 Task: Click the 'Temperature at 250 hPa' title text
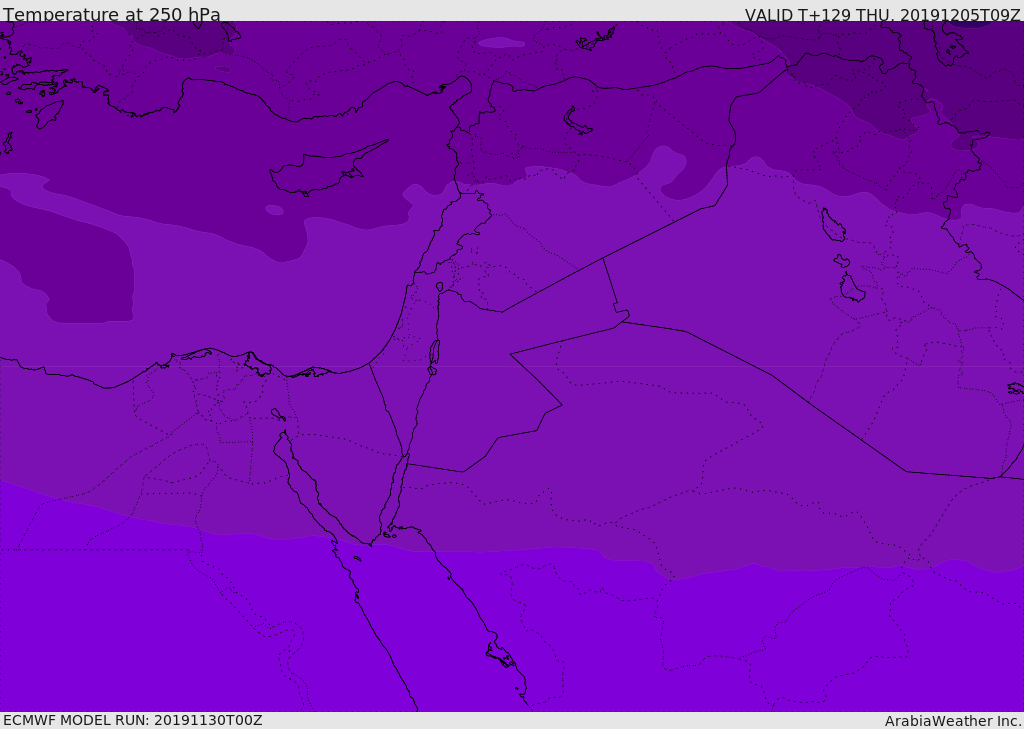click(x=112, y=14)
